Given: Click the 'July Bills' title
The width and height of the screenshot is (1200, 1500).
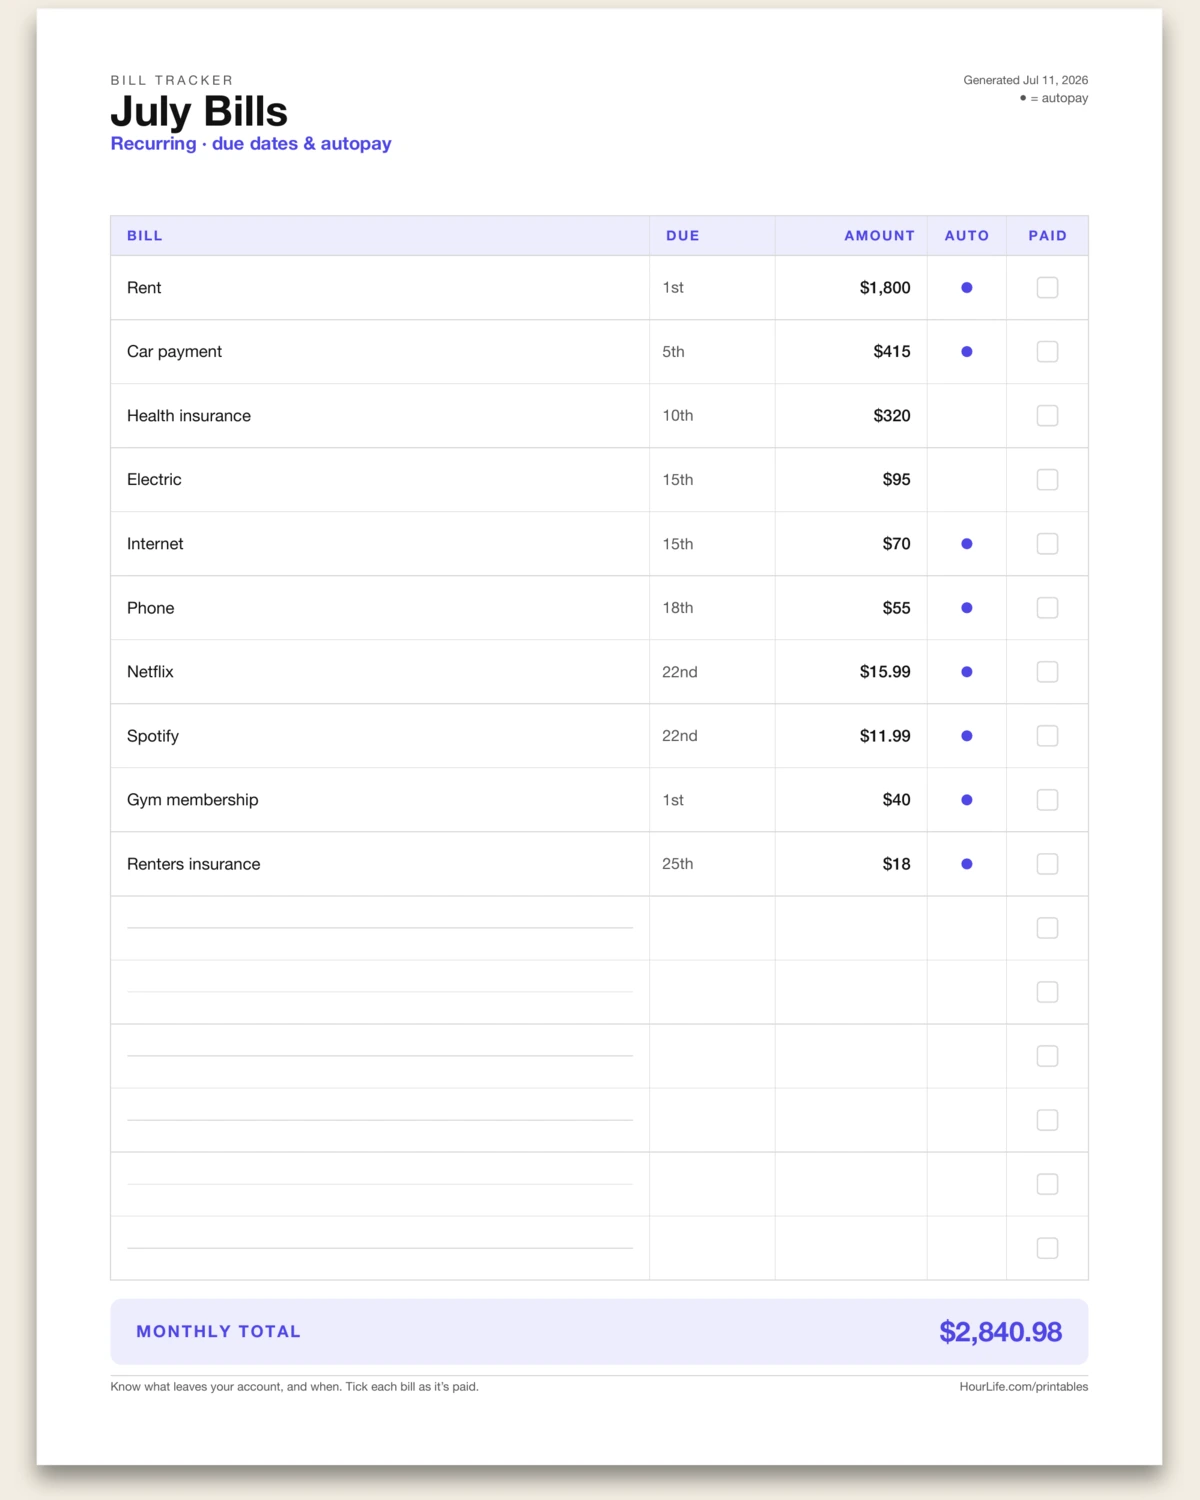Looking at the screenshot, I should click(x=199, y=112).
